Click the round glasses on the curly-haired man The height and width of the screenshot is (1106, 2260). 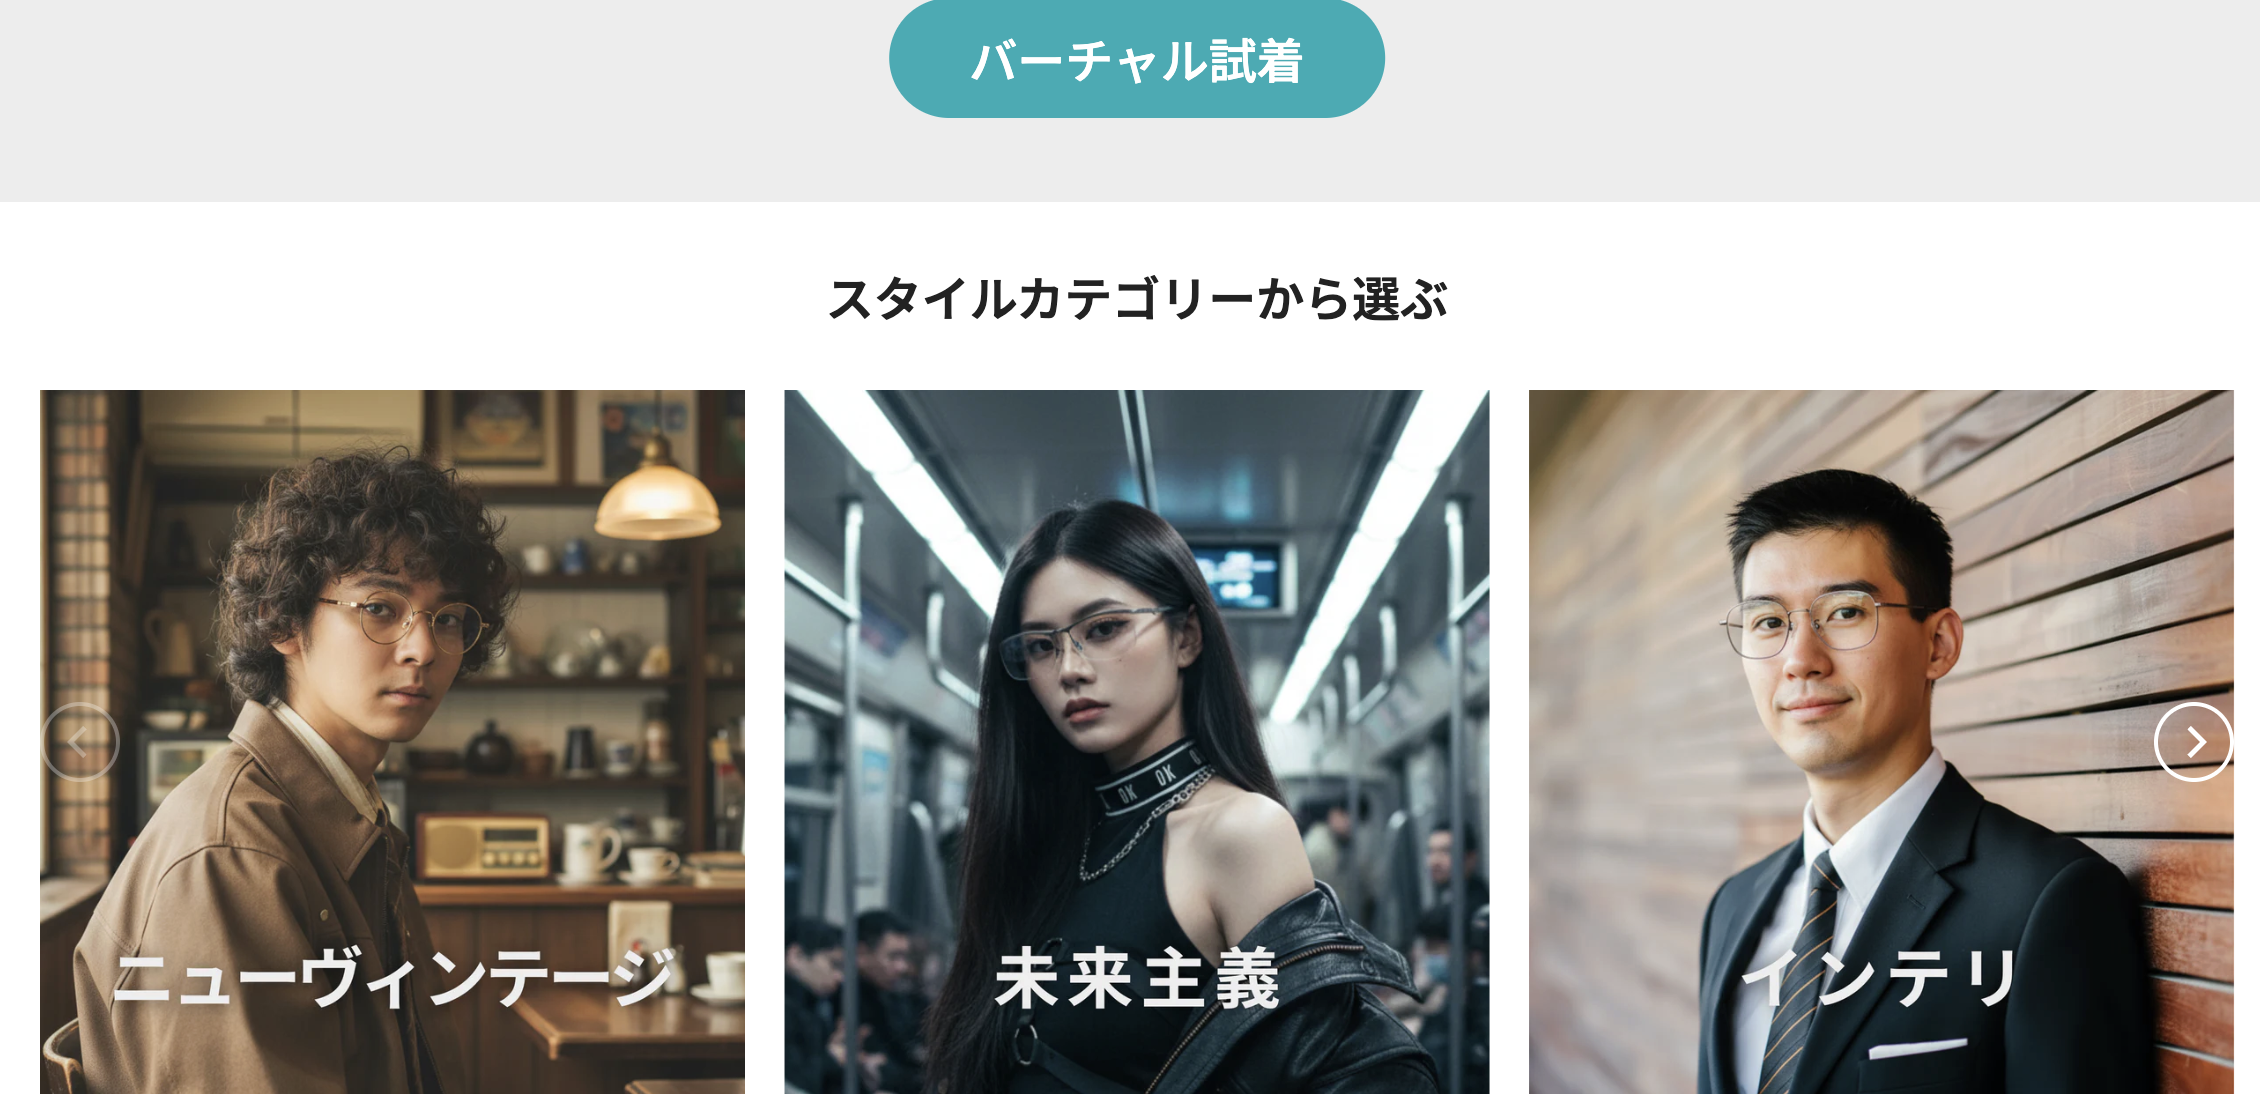[405, 622]
